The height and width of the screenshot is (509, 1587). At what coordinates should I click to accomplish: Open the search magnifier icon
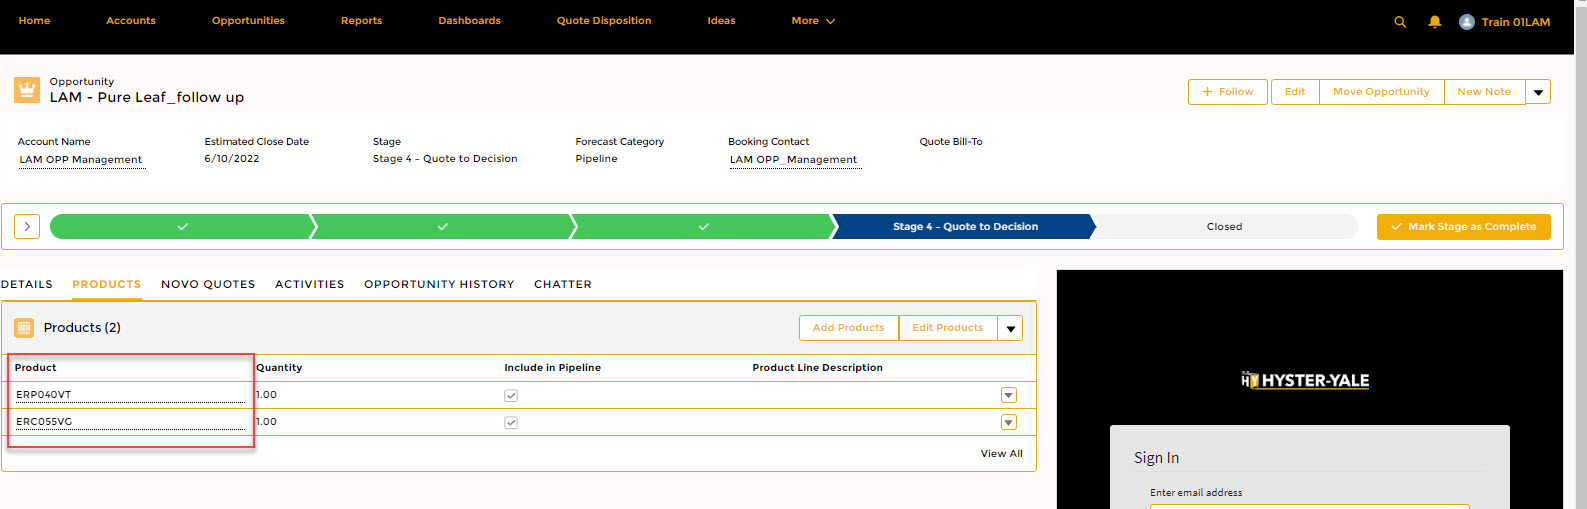pyautogui.click(x=1400, y=22)
